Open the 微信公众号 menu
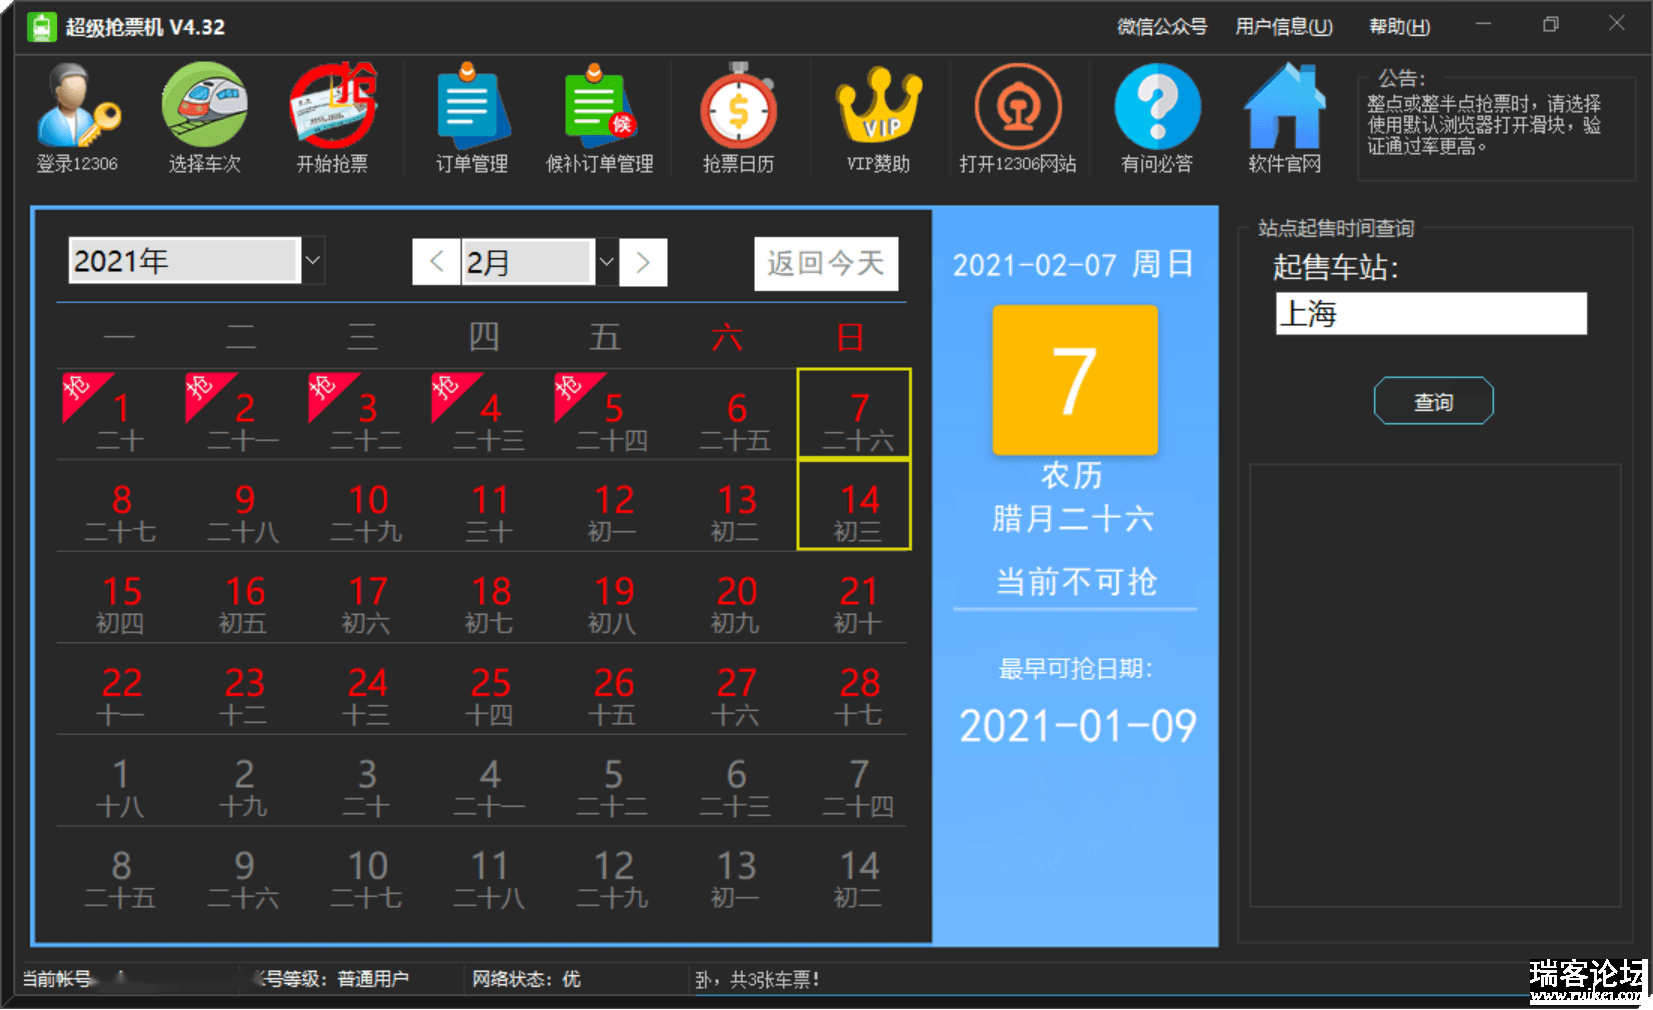 point(1162,27)
